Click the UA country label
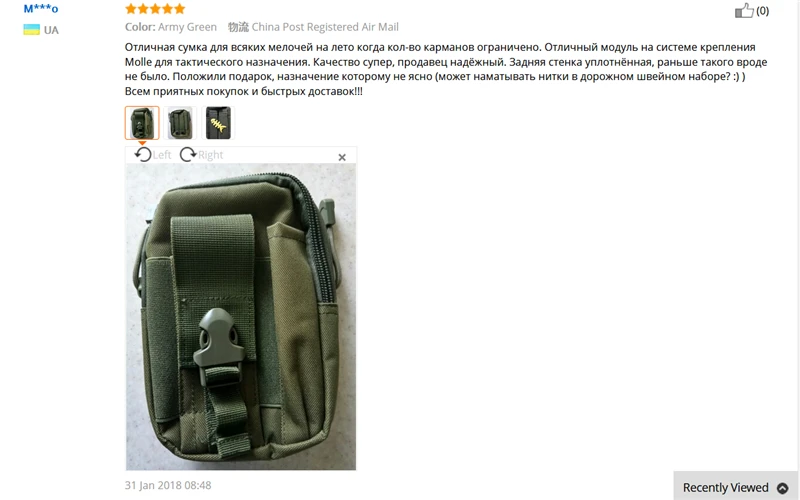Viewport: 800px width, 500px height. [x=51, y=30]
